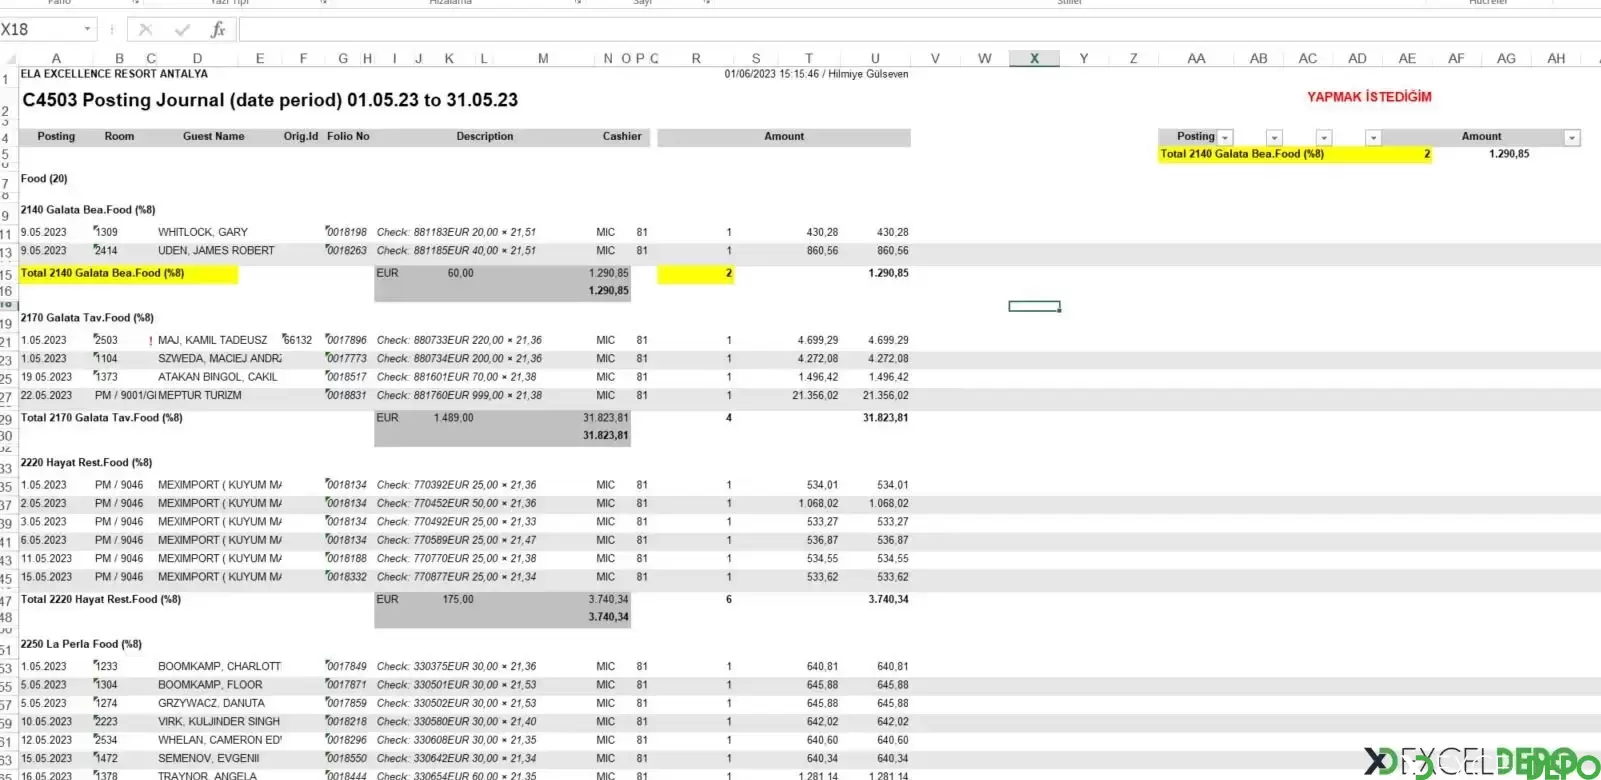Select the Total 2220 Hayat Rest.Food (%8) cell
The height and width of the screenshot is (780, 1601).
pos(101,600)
